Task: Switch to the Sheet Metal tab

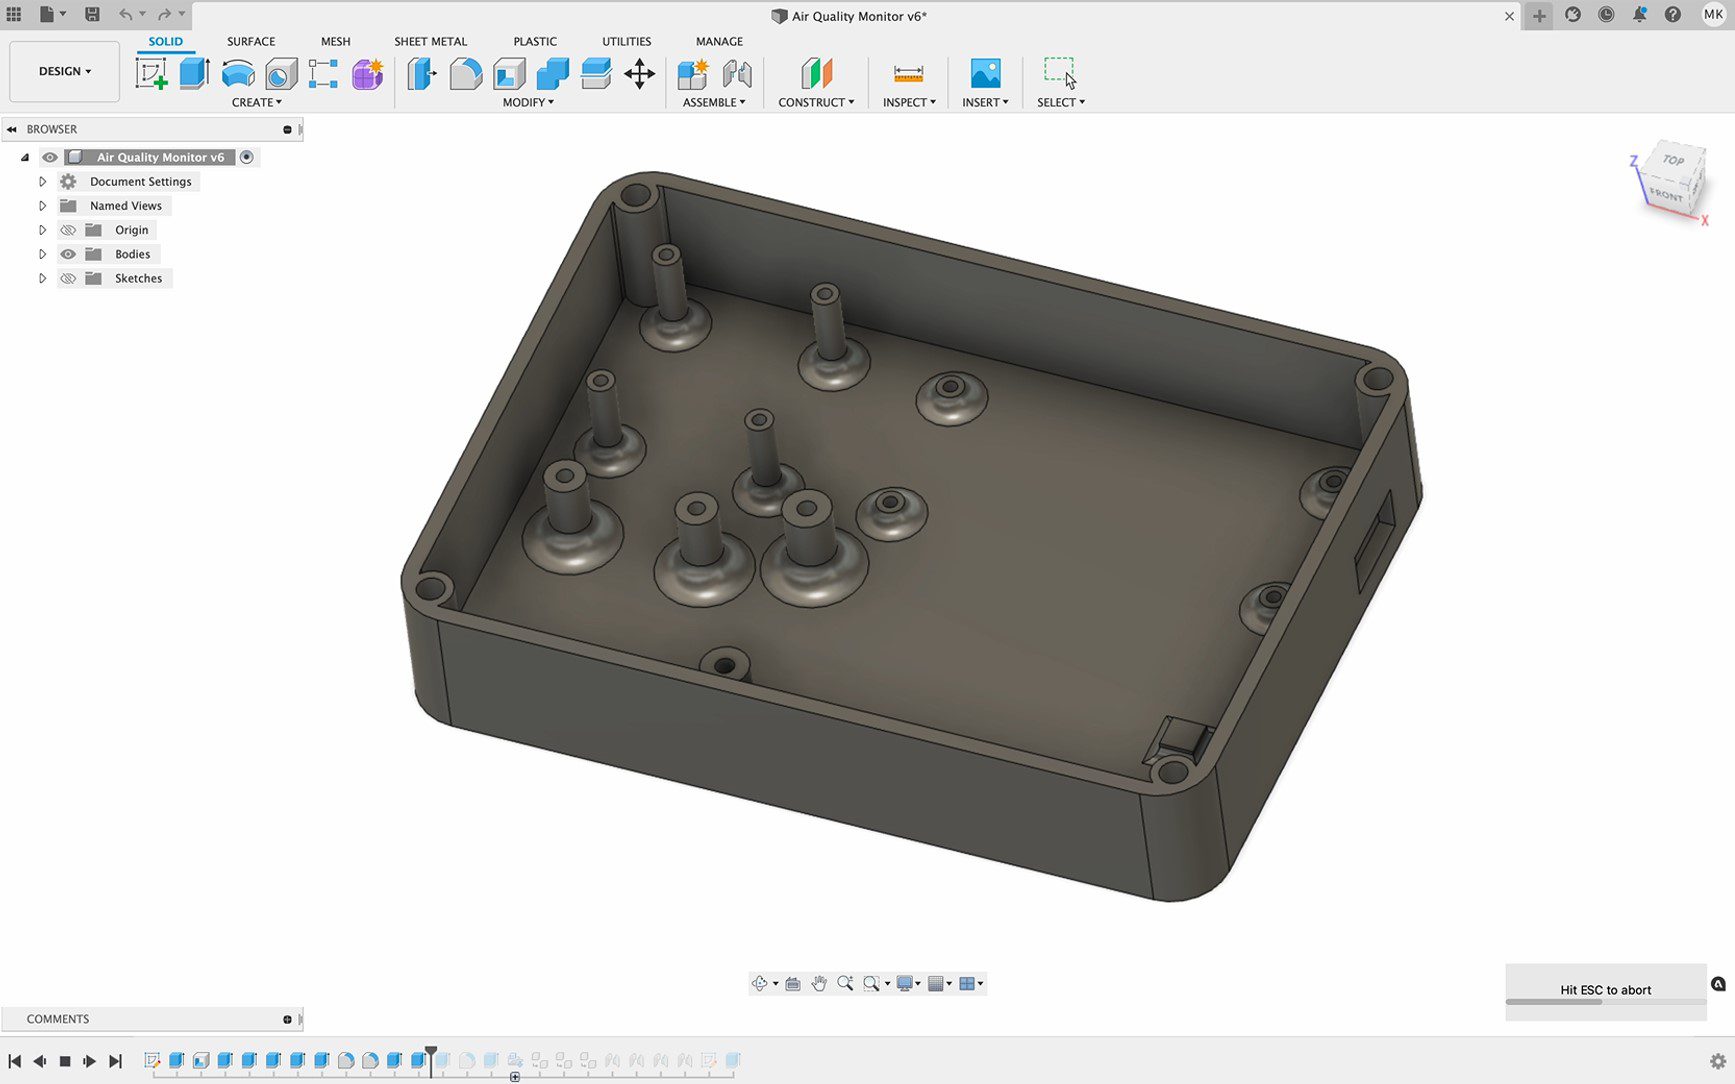Action: pyautogui.click(x=430, y=41)
